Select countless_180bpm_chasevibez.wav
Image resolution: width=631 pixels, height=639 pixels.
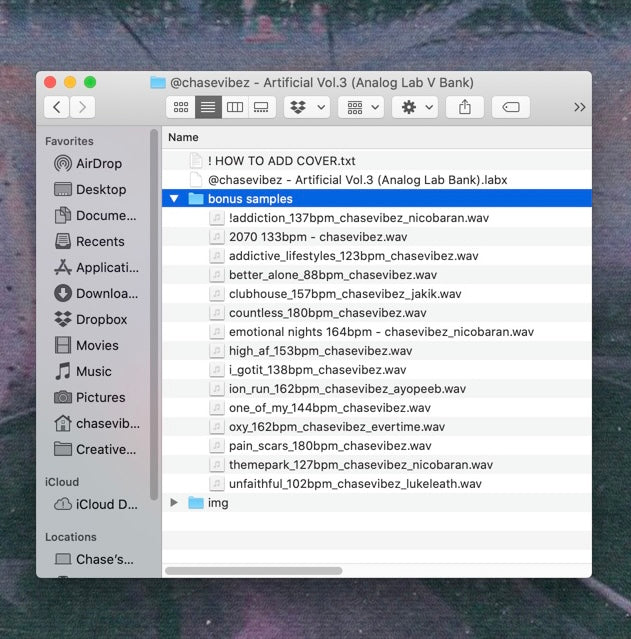tap(377, 313)
